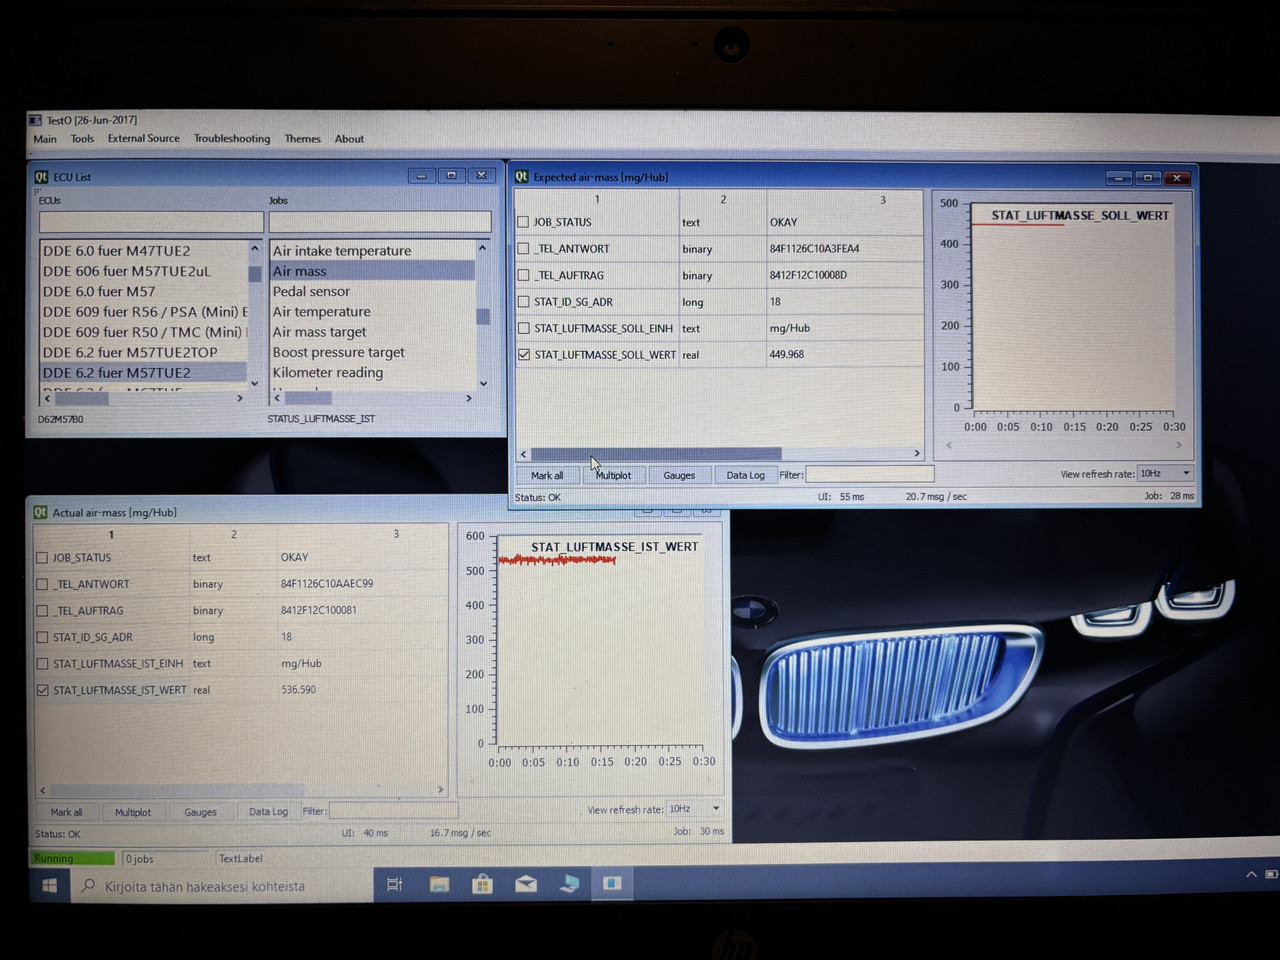The height and width of the screenshot is (960, 1280).
Task: Click Jobs list scroll right arrow
Action: pos(469,398)
